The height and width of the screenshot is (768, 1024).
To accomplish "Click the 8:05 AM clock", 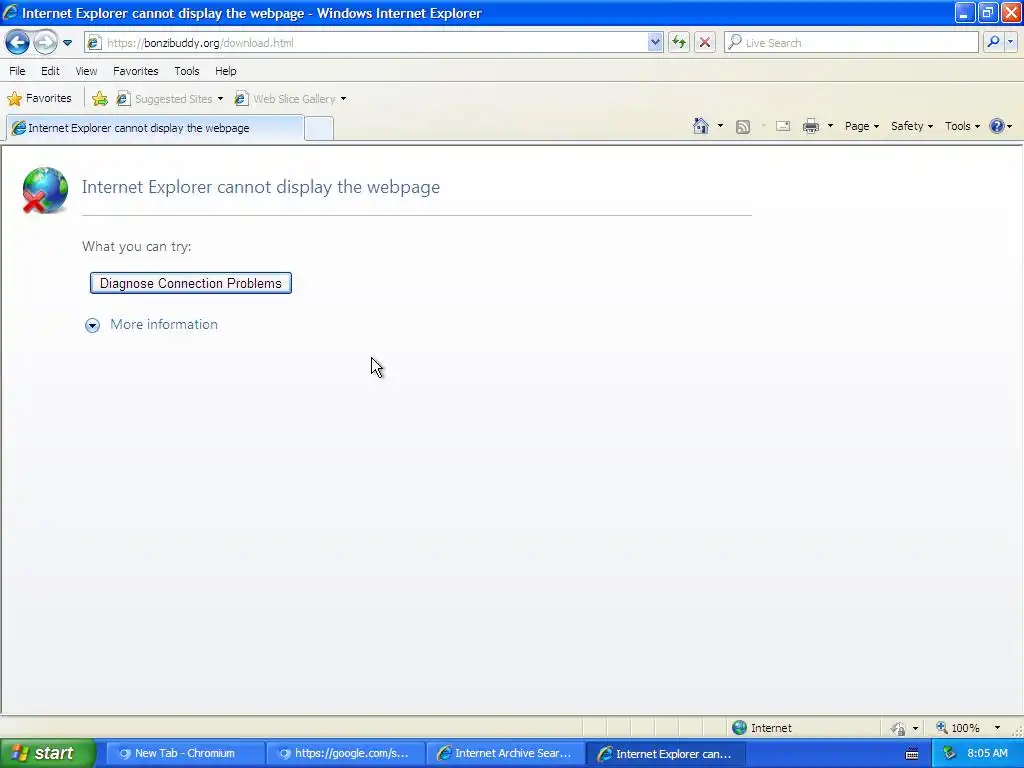I will [x=987, y=753].
